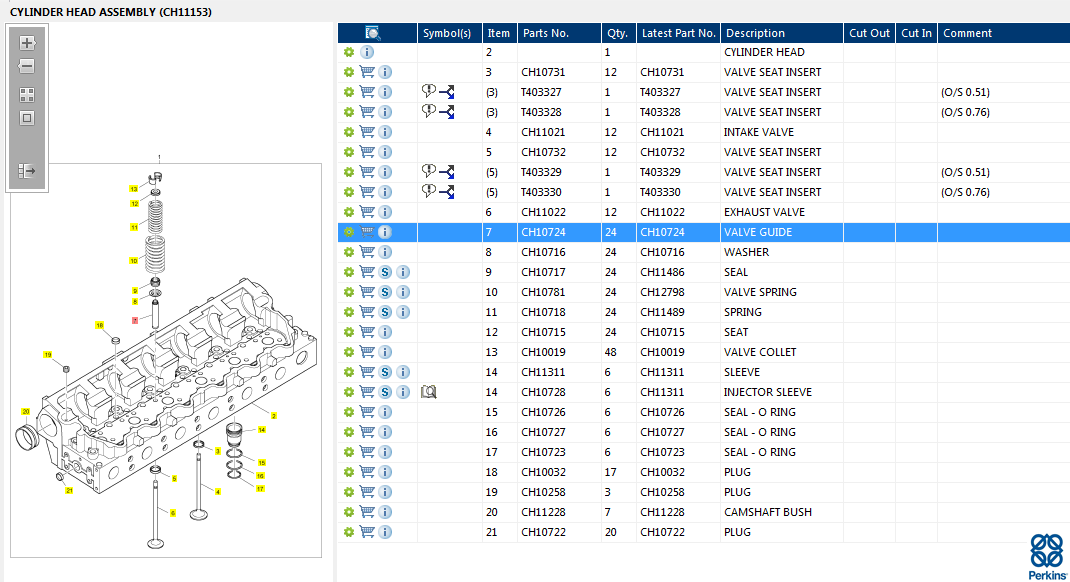Viewport: 1070px width, 582px height.
Task: Click green gear icon for EXHAUST VALVE row
Action: pyautogui.click(x=349, y=212)
